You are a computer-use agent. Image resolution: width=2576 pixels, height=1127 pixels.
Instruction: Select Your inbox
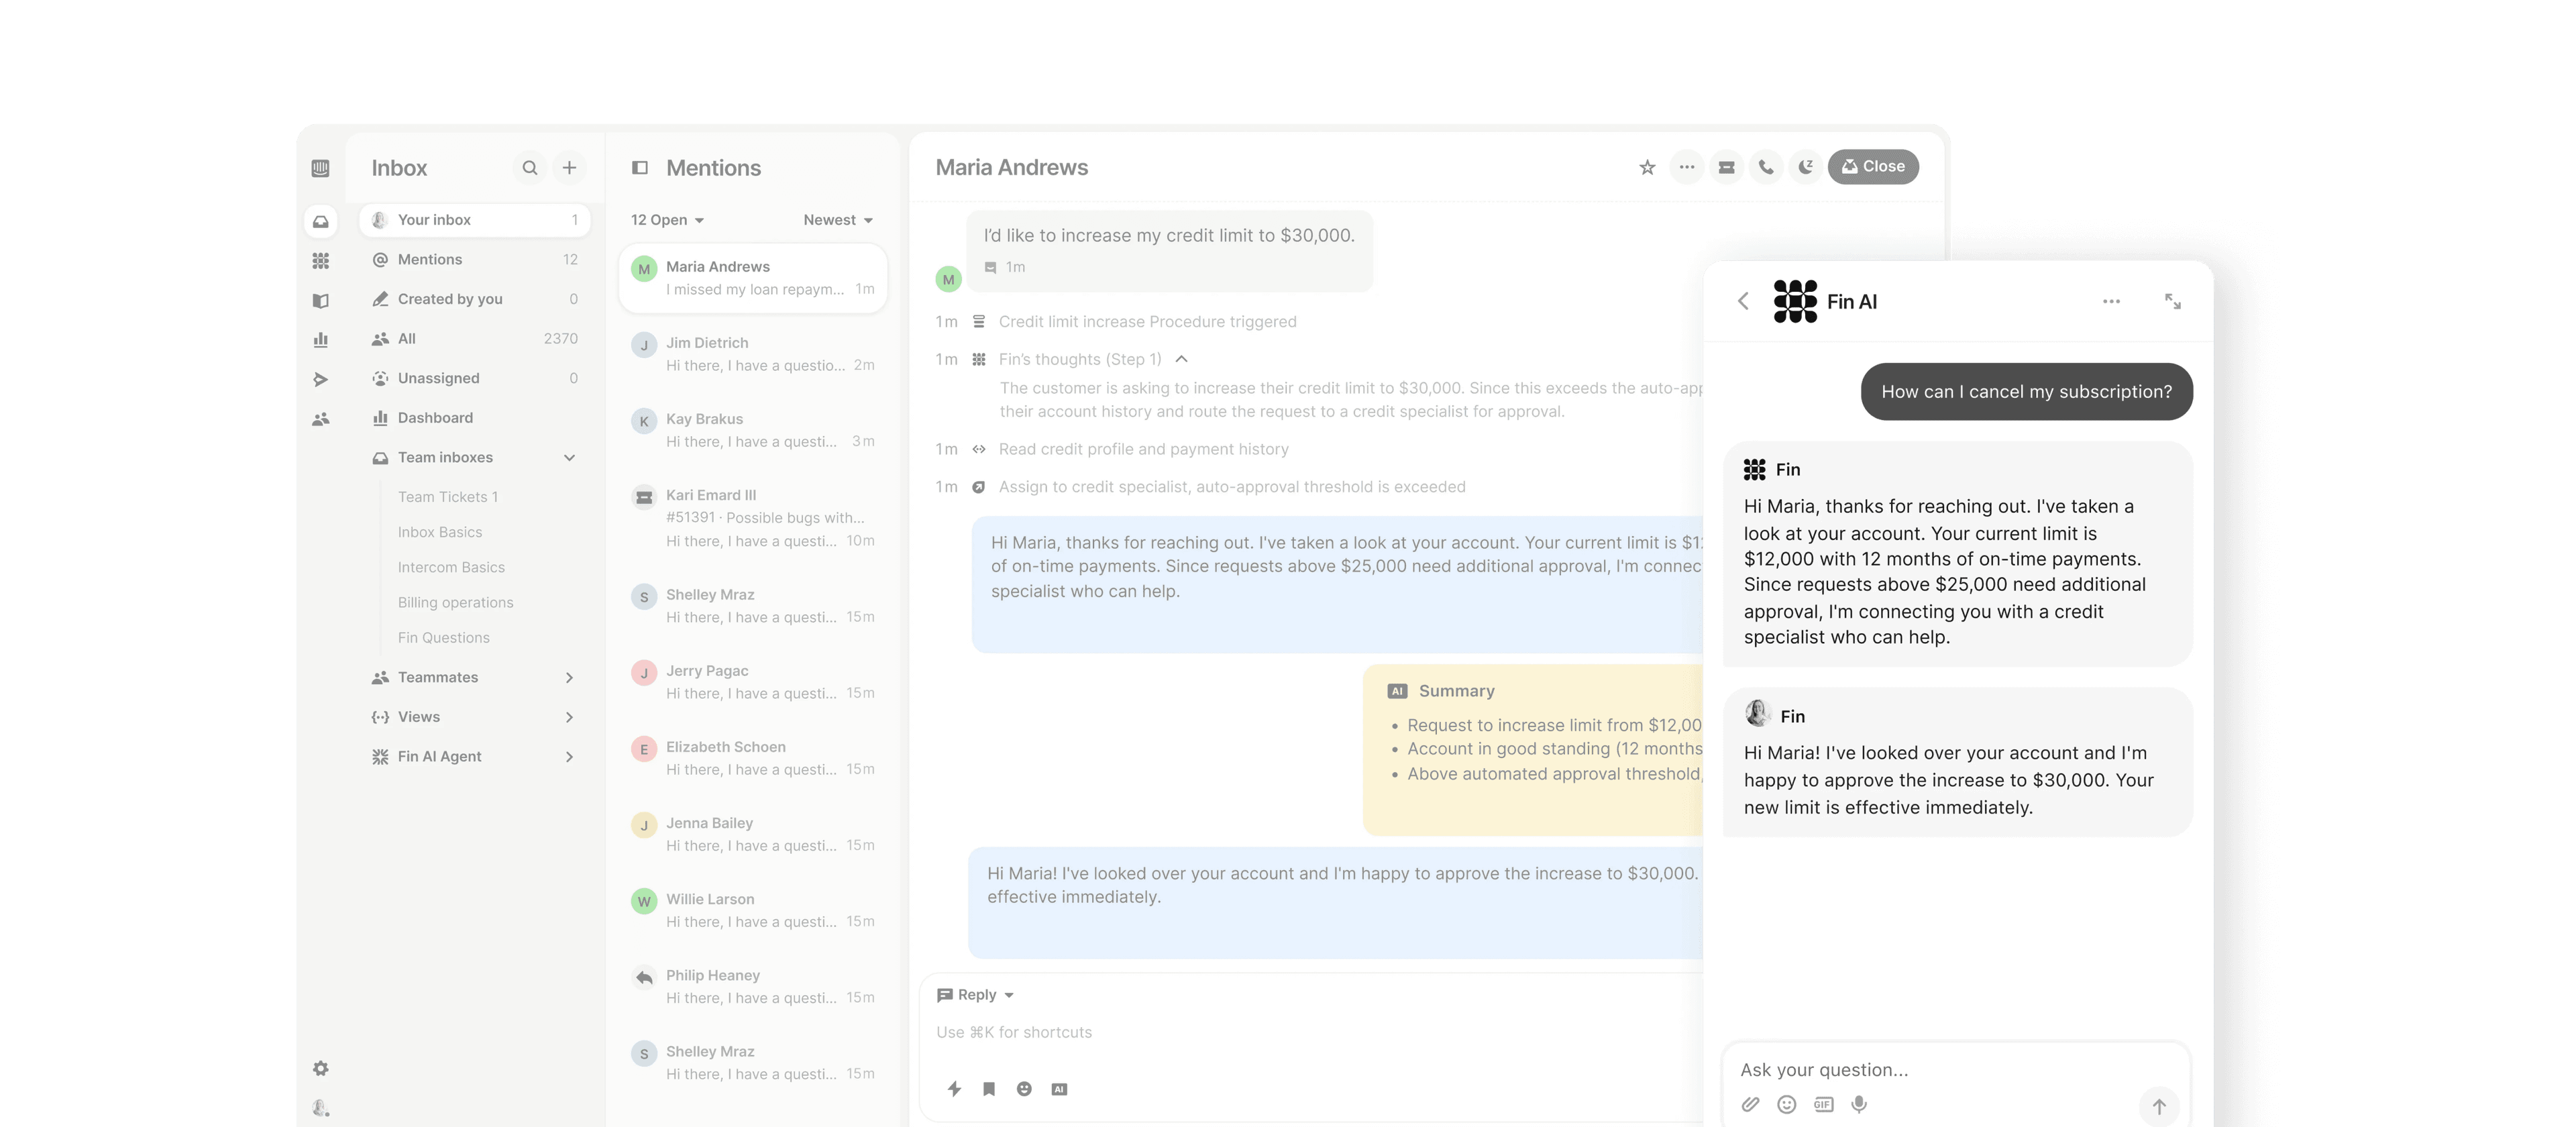[x=474, y=220]
